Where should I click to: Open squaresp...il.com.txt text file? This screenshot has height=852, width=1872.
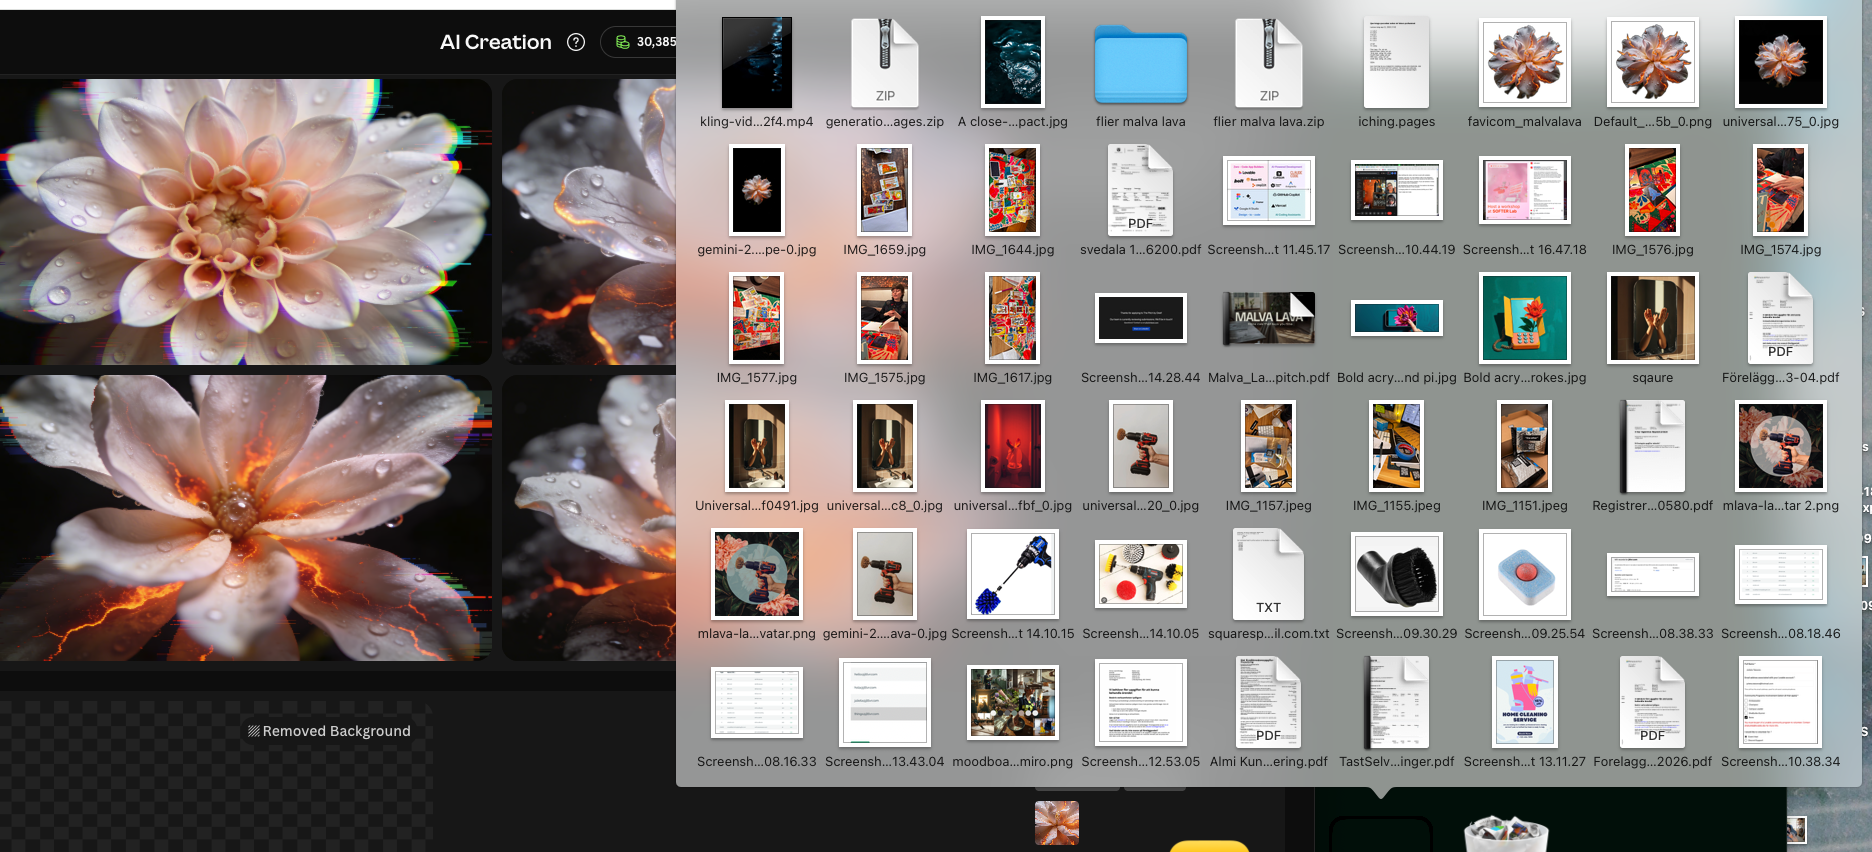click(x=1269, y=574)
